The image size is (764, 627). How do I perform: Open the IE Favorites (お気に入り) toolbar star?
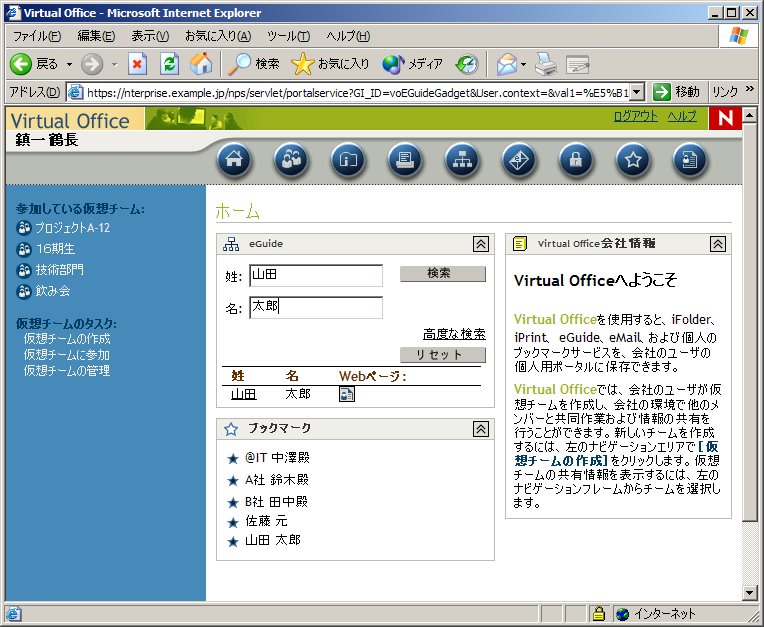[330, 64]
